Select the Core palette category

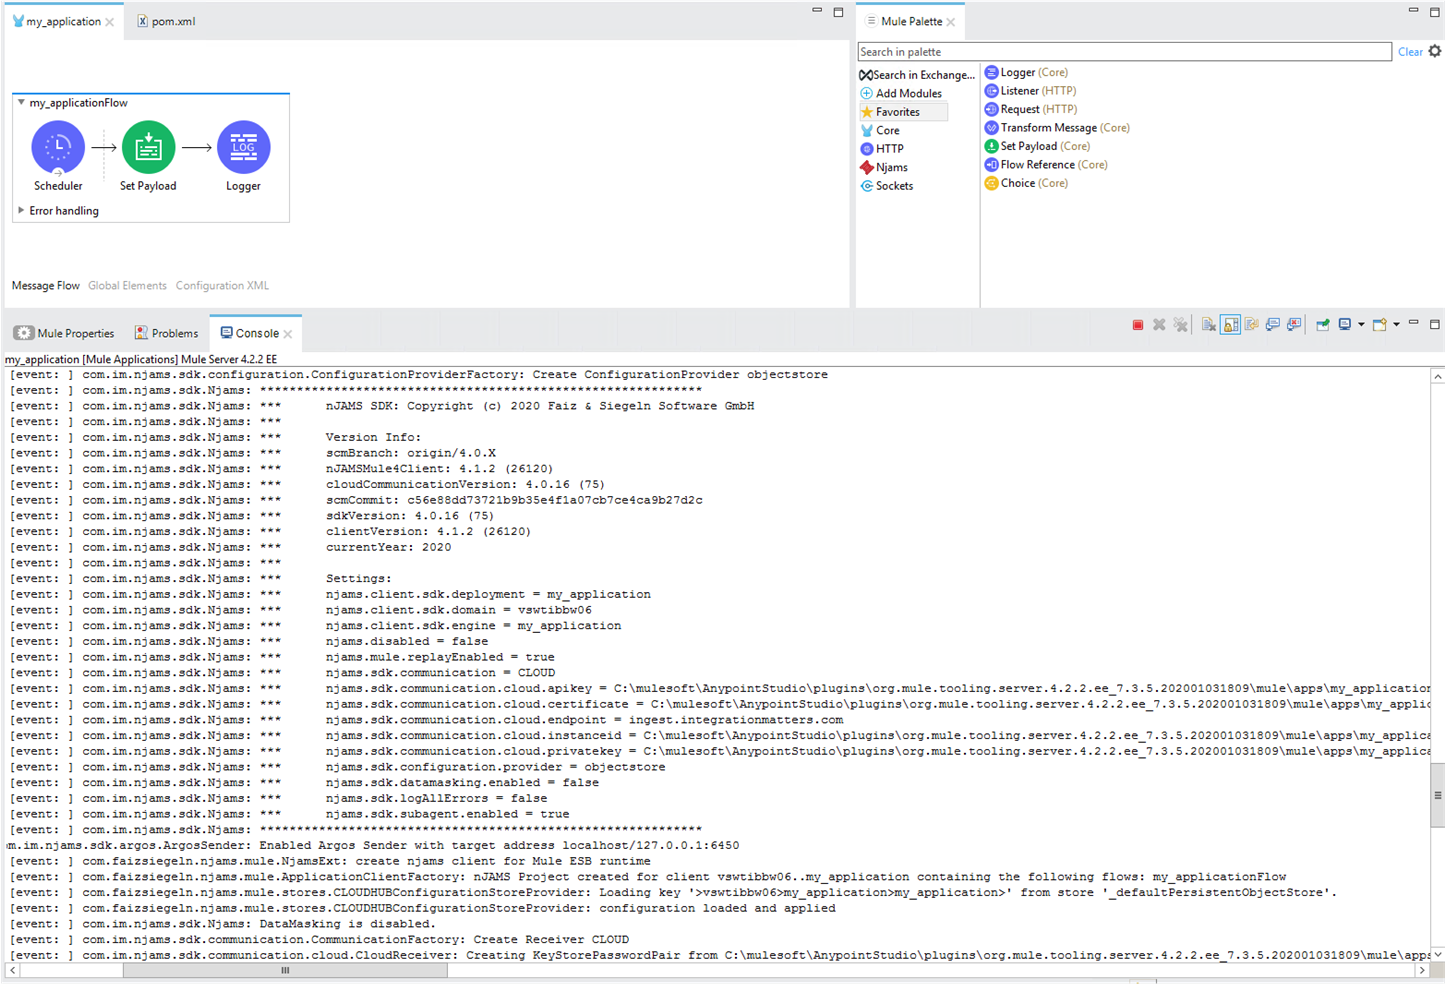[880, 131]
